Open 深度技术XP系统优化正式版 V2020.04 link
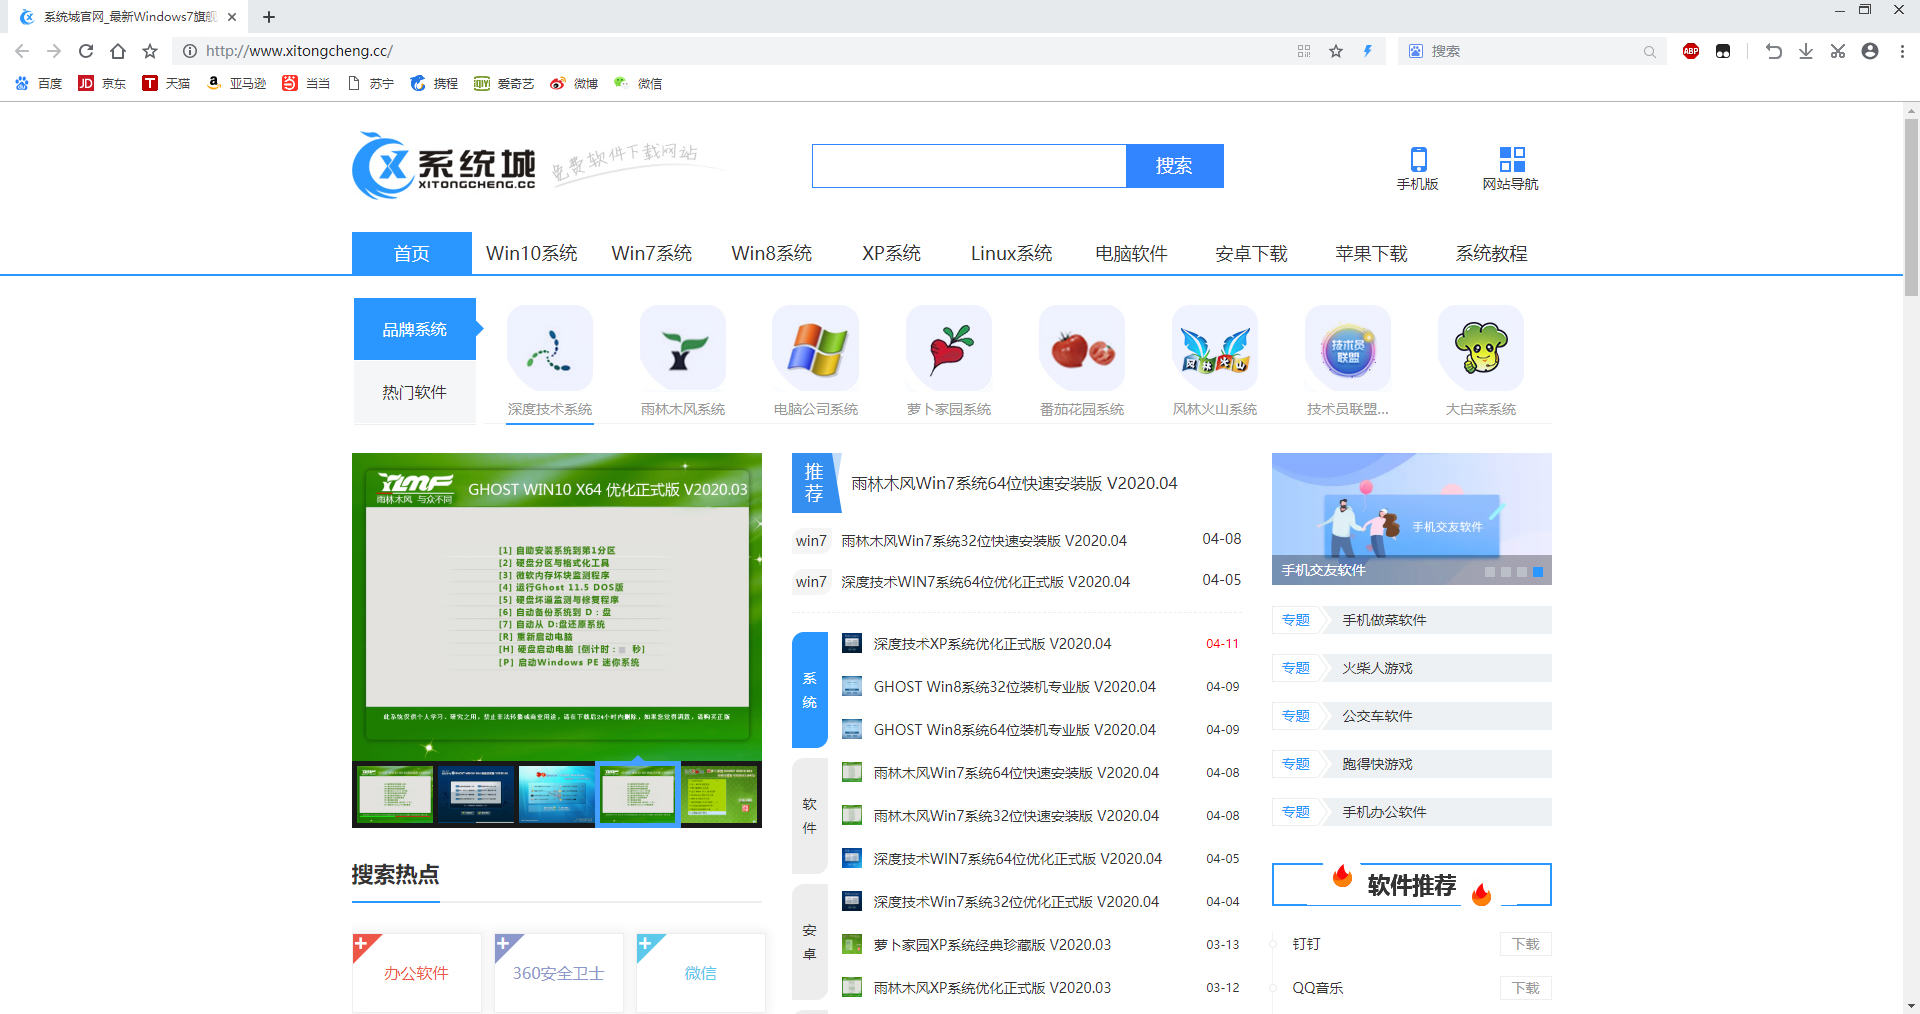 point(992,644)
